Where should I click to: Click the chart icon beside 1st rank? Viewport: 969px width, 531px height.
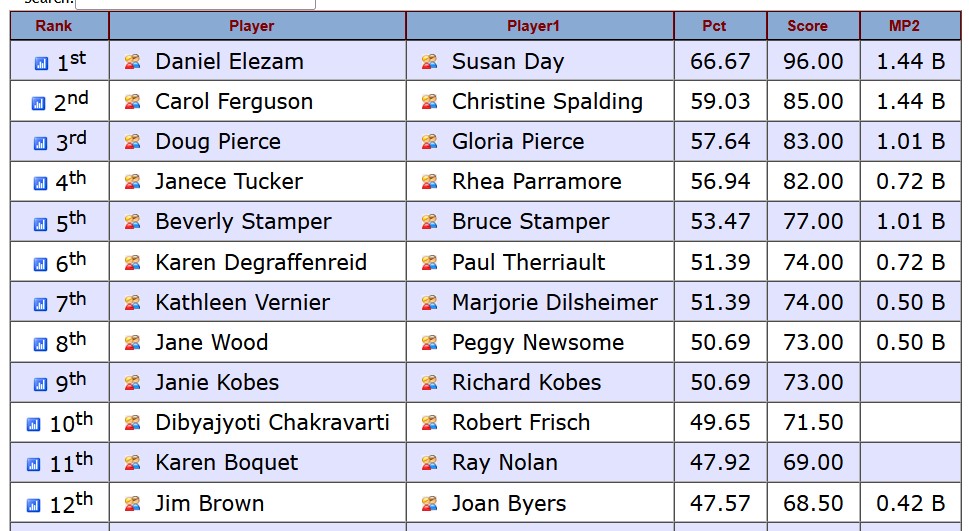[x=41, y=63]
